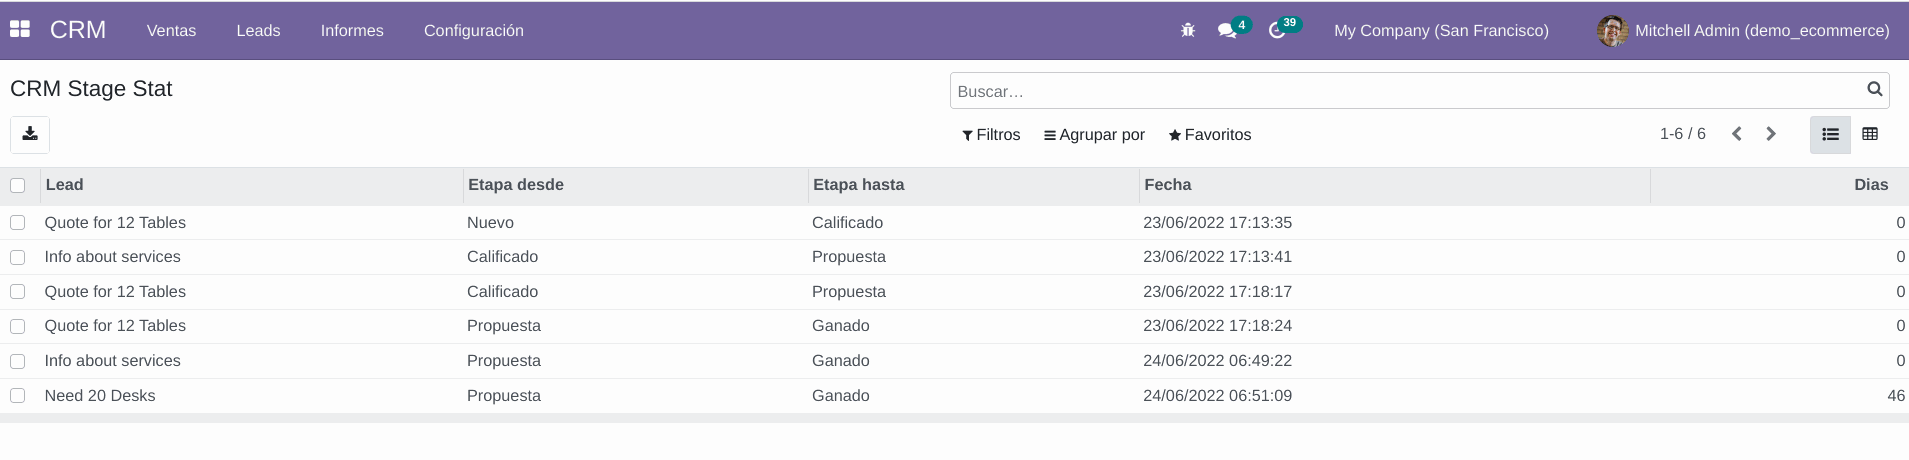
Task: Open the conversations messages icon
Action: 1227,31
